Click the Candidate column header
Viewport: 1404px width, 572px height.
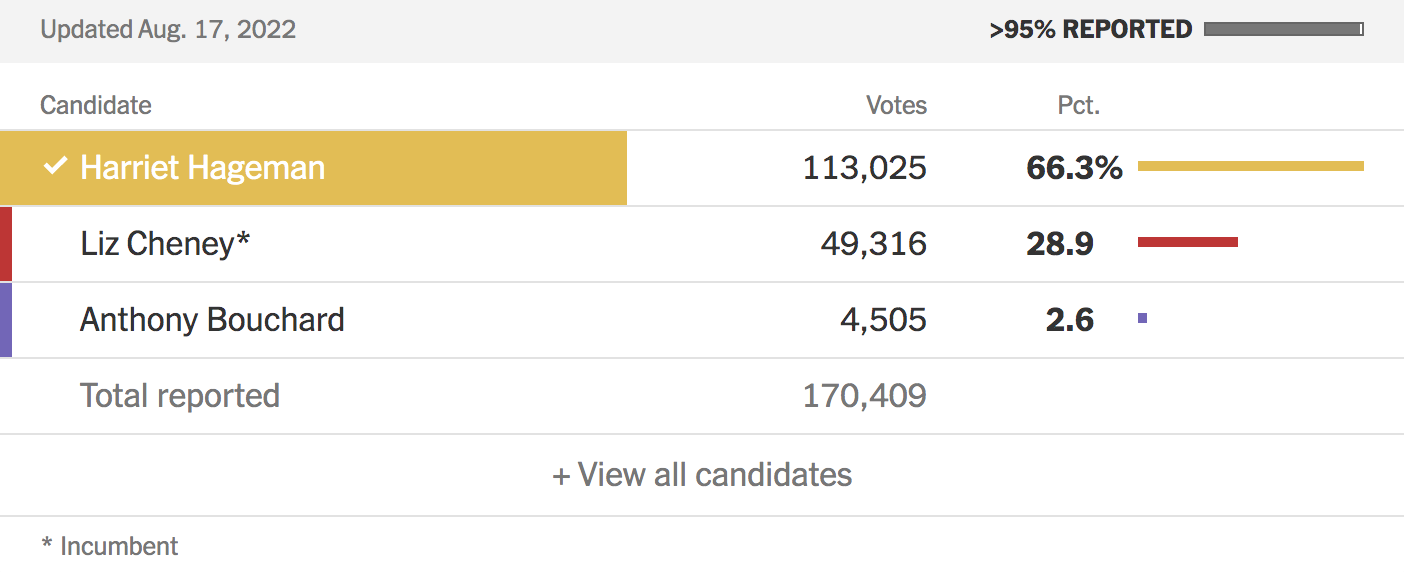pos(96,105)
